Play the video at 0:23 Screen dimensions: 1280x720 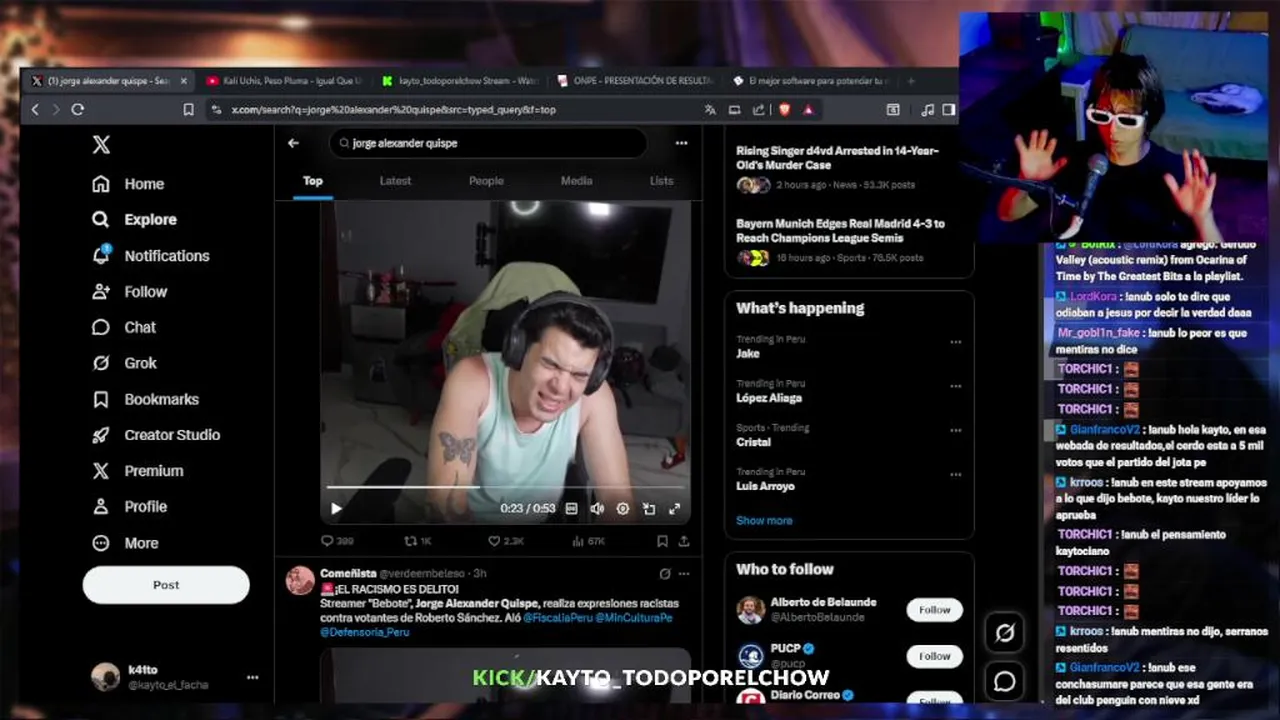(x=336, y=509)
